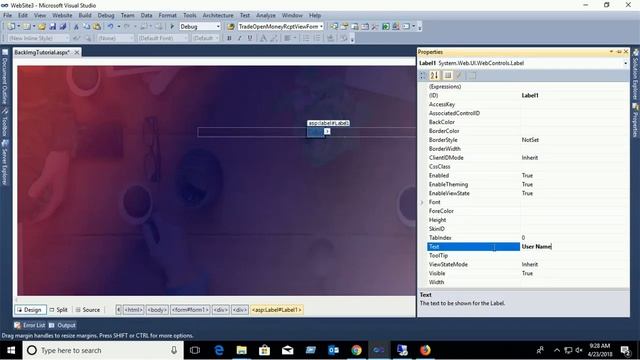
Task: Click the Text property value field
Action: coord(574,247)
